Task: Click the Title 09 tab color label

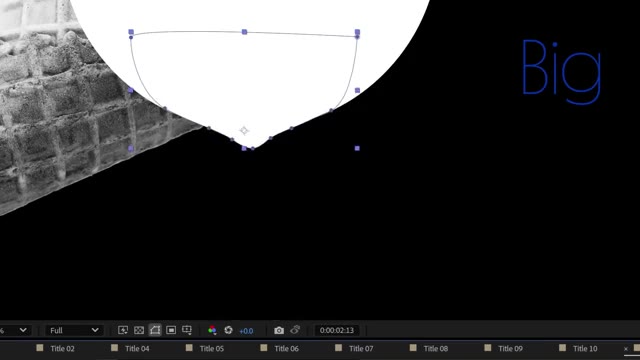Action: point(488,348)
